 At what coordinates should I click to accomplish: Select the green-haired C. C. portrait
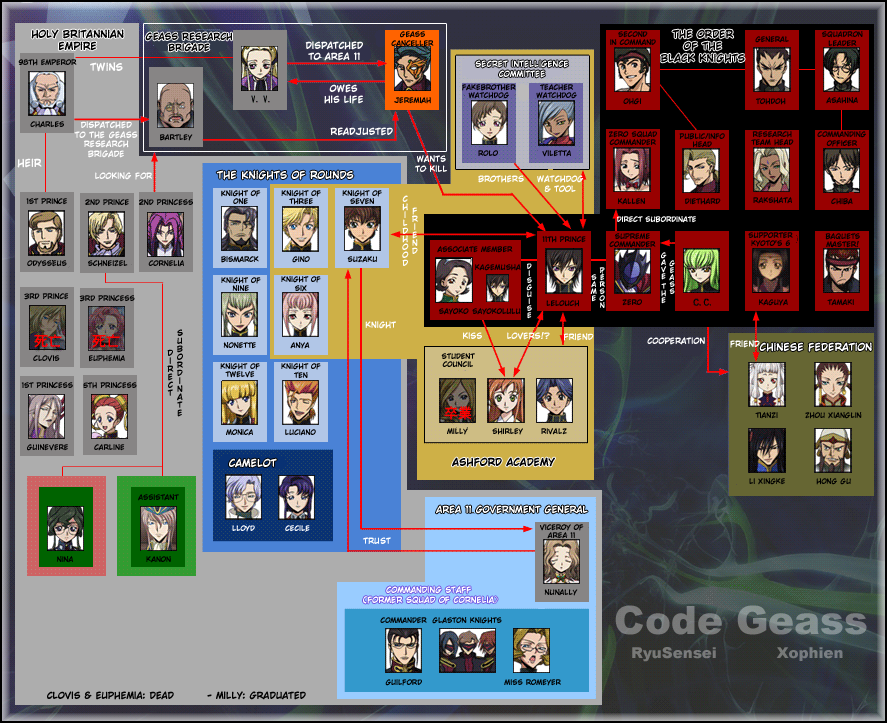701,271
